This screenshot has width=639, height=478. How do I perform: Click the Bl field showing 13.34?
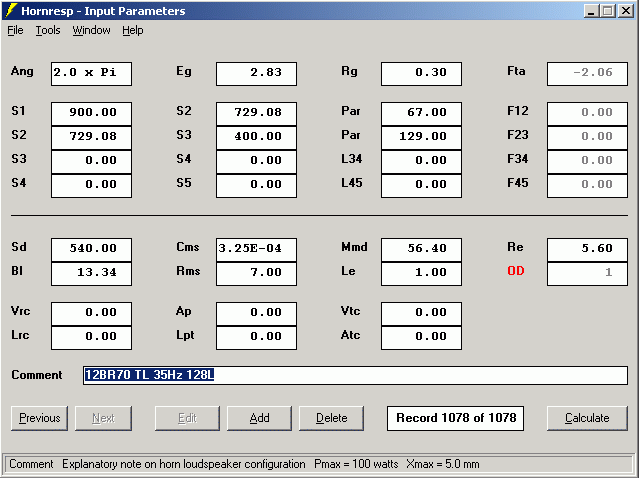click(x=91, y=274)
